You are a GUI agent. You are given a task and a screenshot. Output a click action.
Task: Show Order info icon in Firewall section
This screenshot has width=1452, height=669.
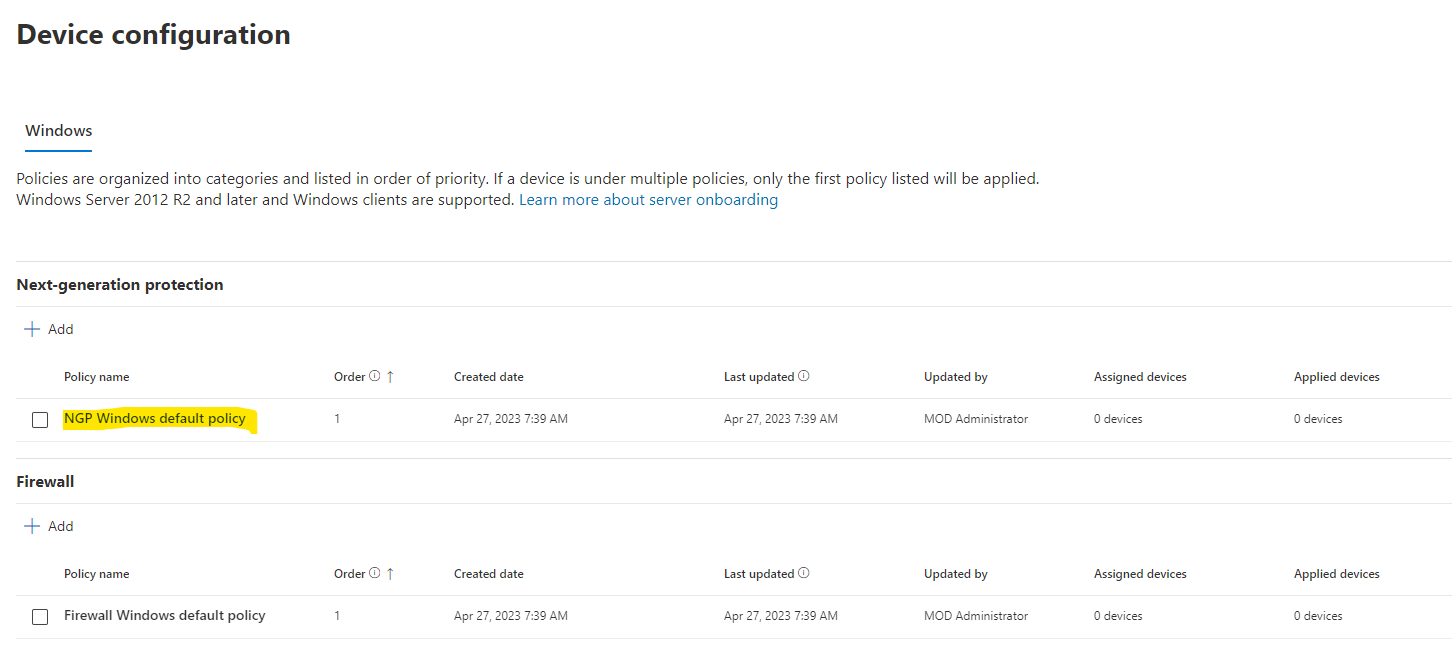coord(375,574)
